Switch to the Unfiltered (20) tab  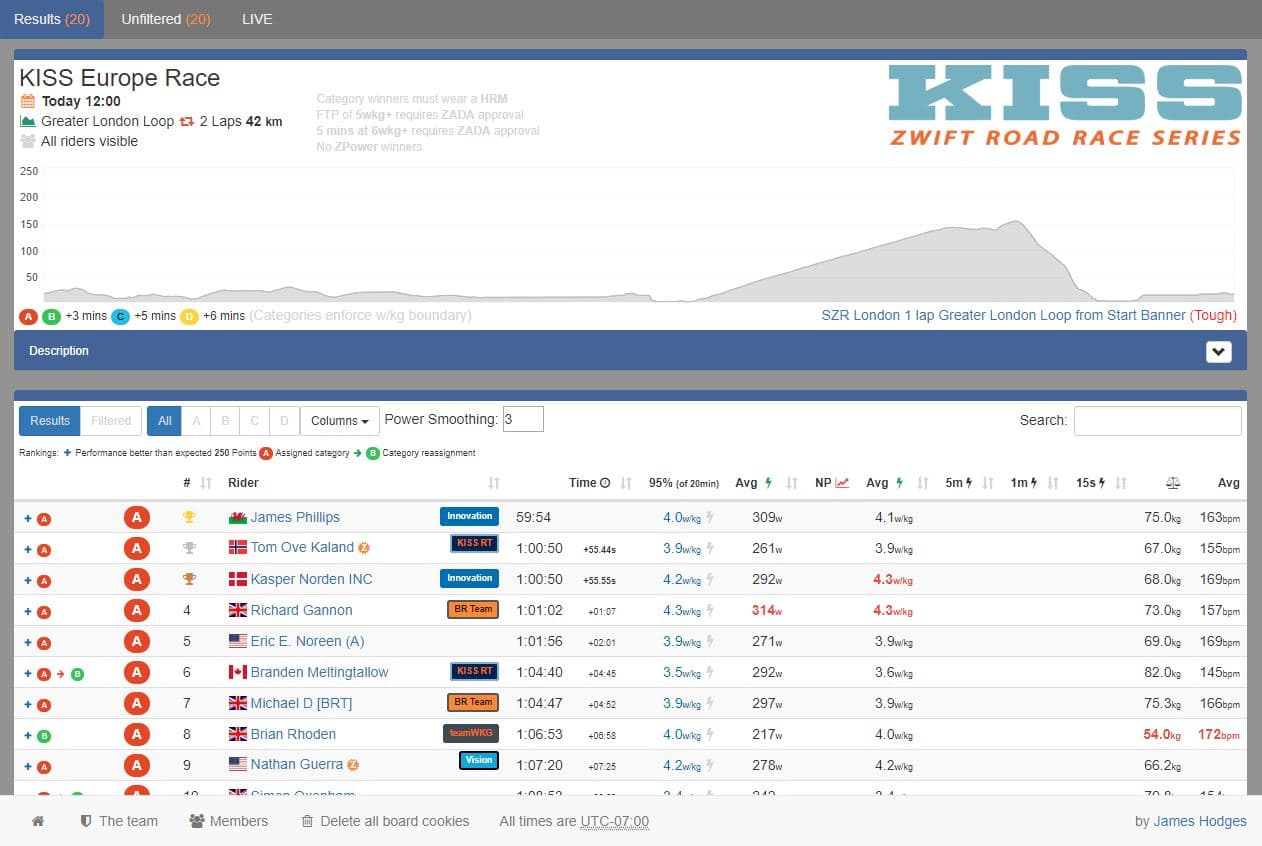(165, 19)
